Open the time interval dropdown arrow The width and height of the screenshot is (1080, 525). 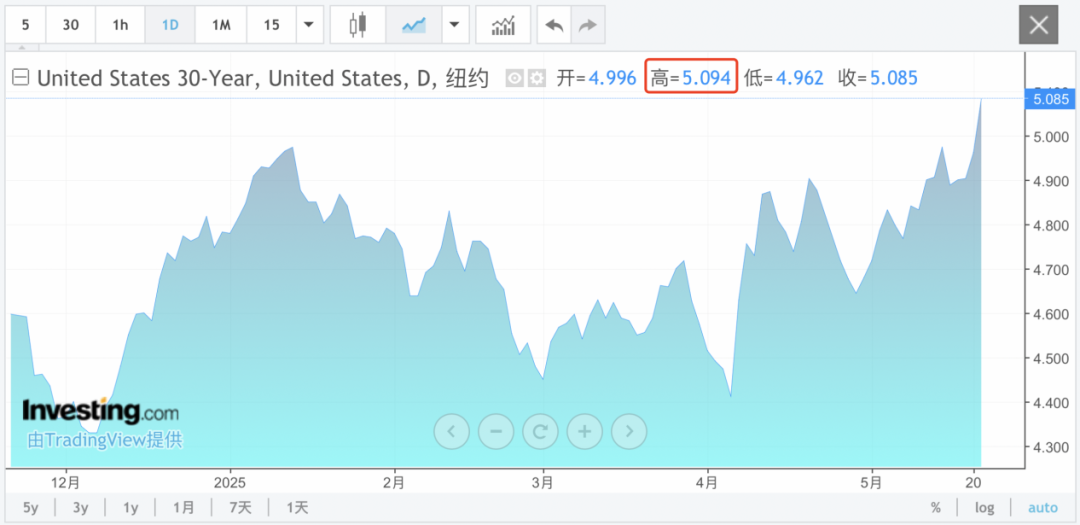(309, 25)
